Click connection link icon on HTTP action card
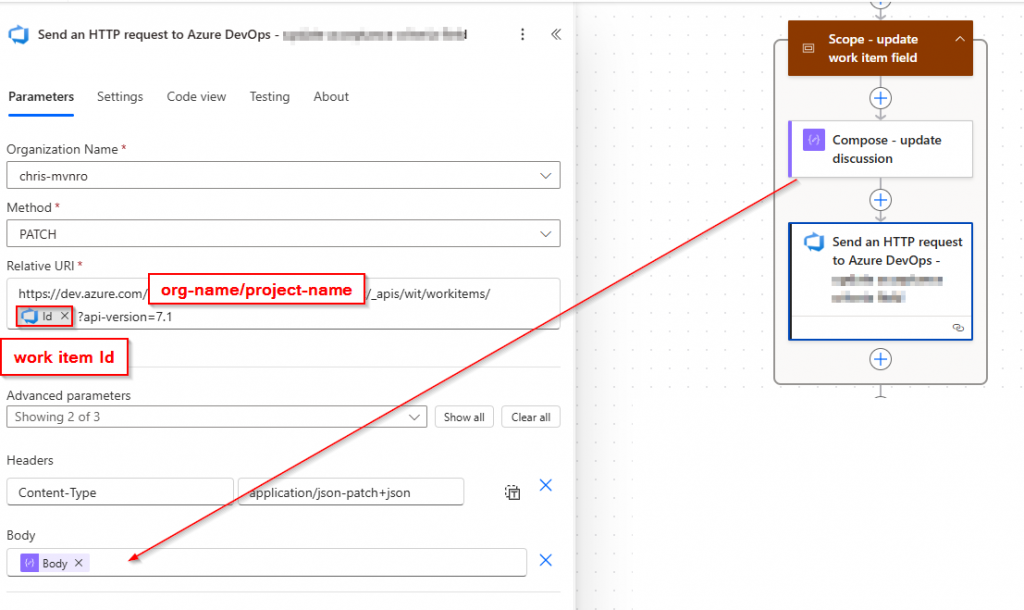The width and height of the screenshot is (1024, 610). [x=958, y=327]
